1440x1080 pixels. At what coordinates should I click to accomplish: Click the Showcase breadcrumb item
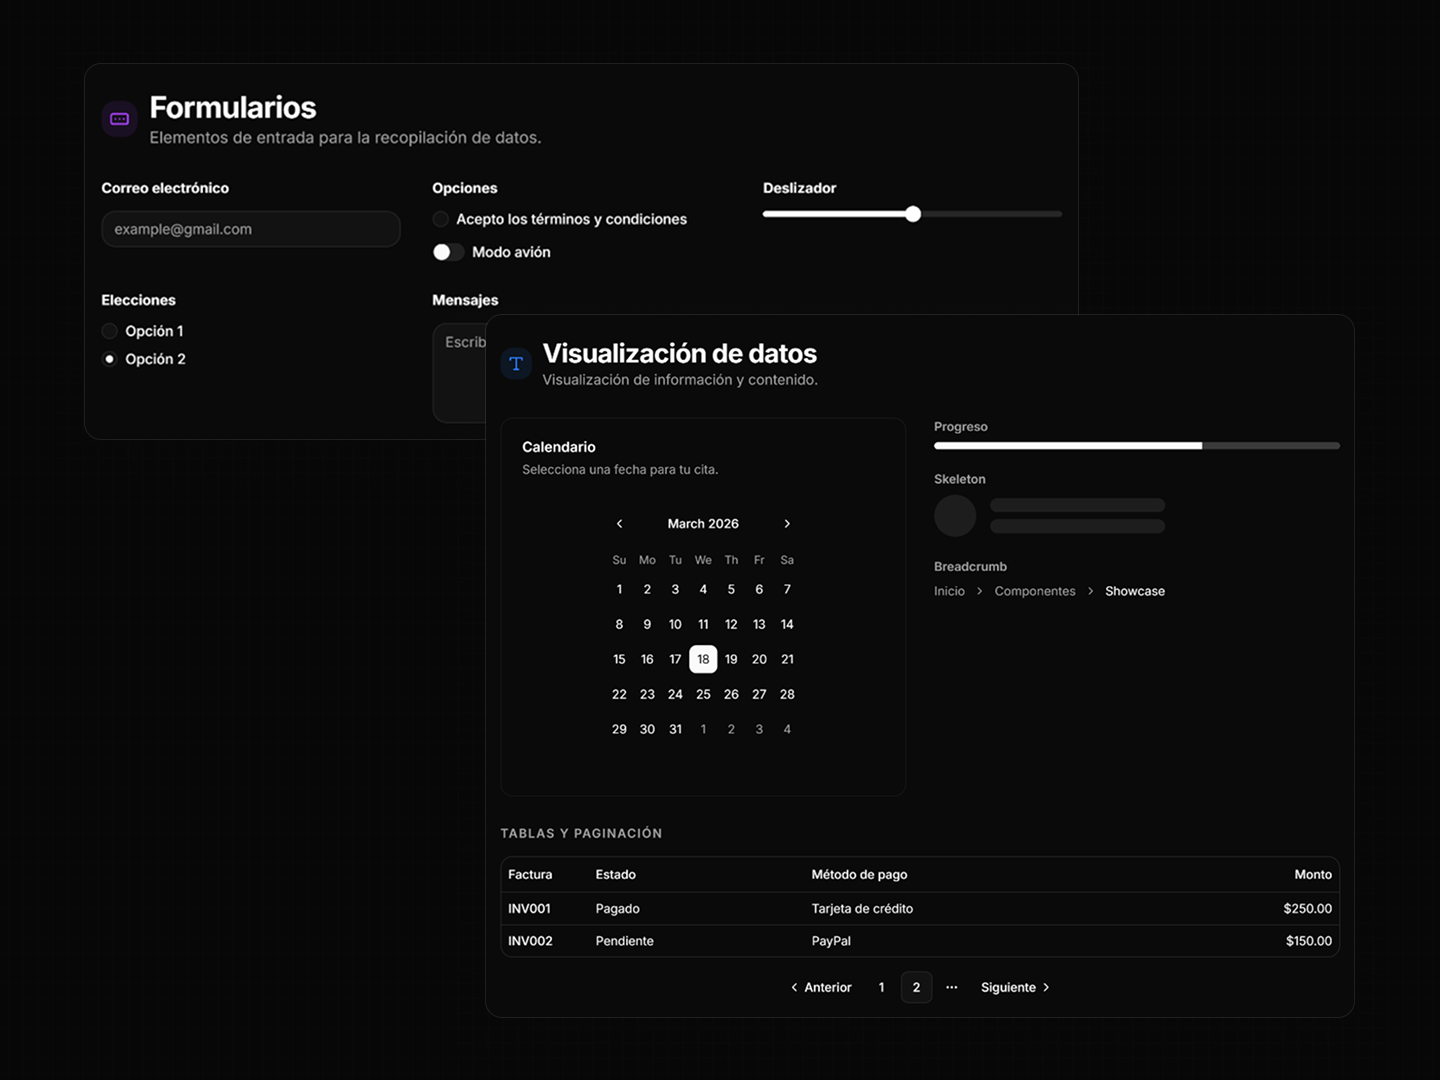pyautogui.click(x=1135, y=591)
